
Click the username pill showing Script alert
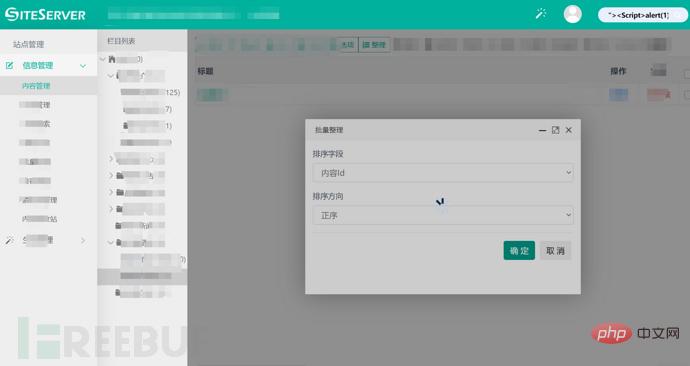(x=642, y=15)
